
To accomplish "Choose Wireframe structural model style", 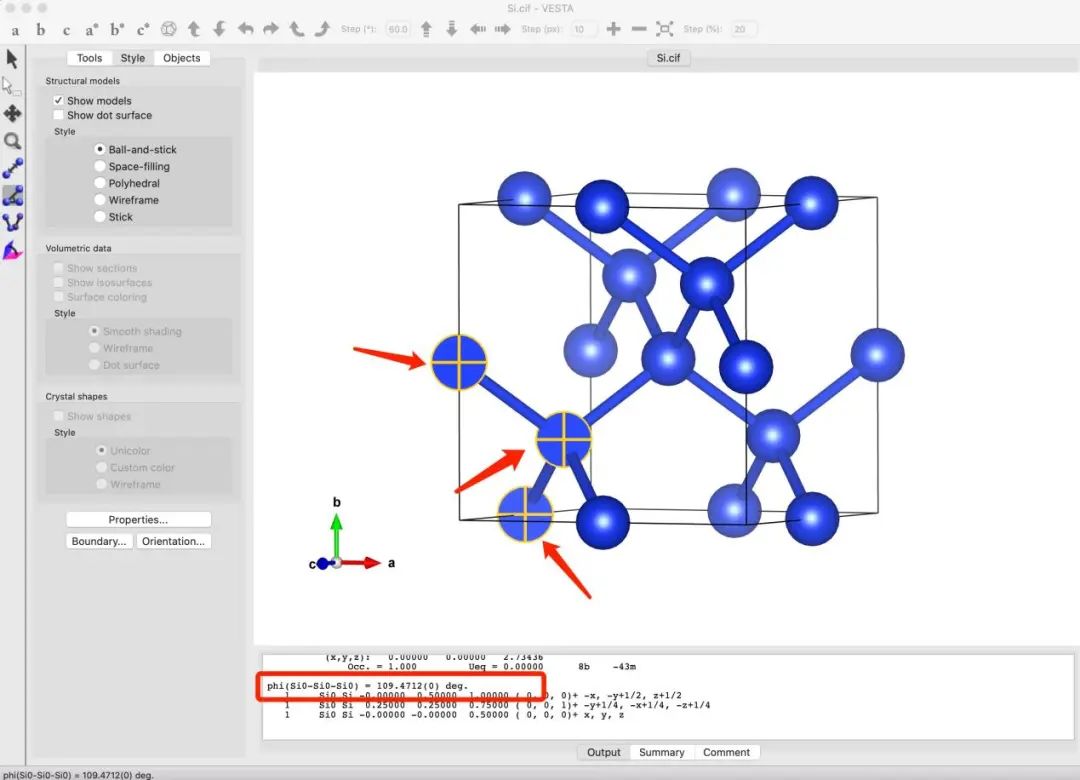I will 100,200.
